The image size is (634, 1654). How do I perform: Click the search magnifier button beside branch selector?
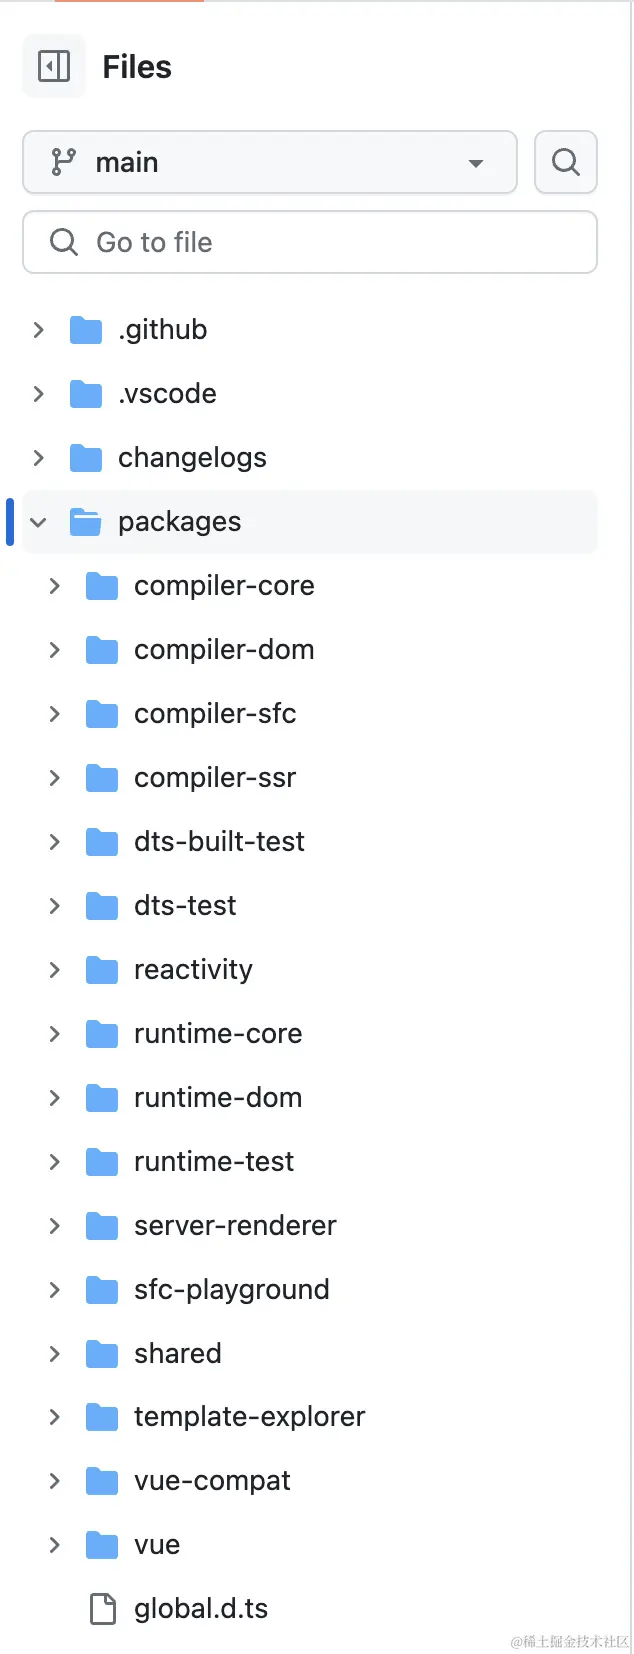565,162
